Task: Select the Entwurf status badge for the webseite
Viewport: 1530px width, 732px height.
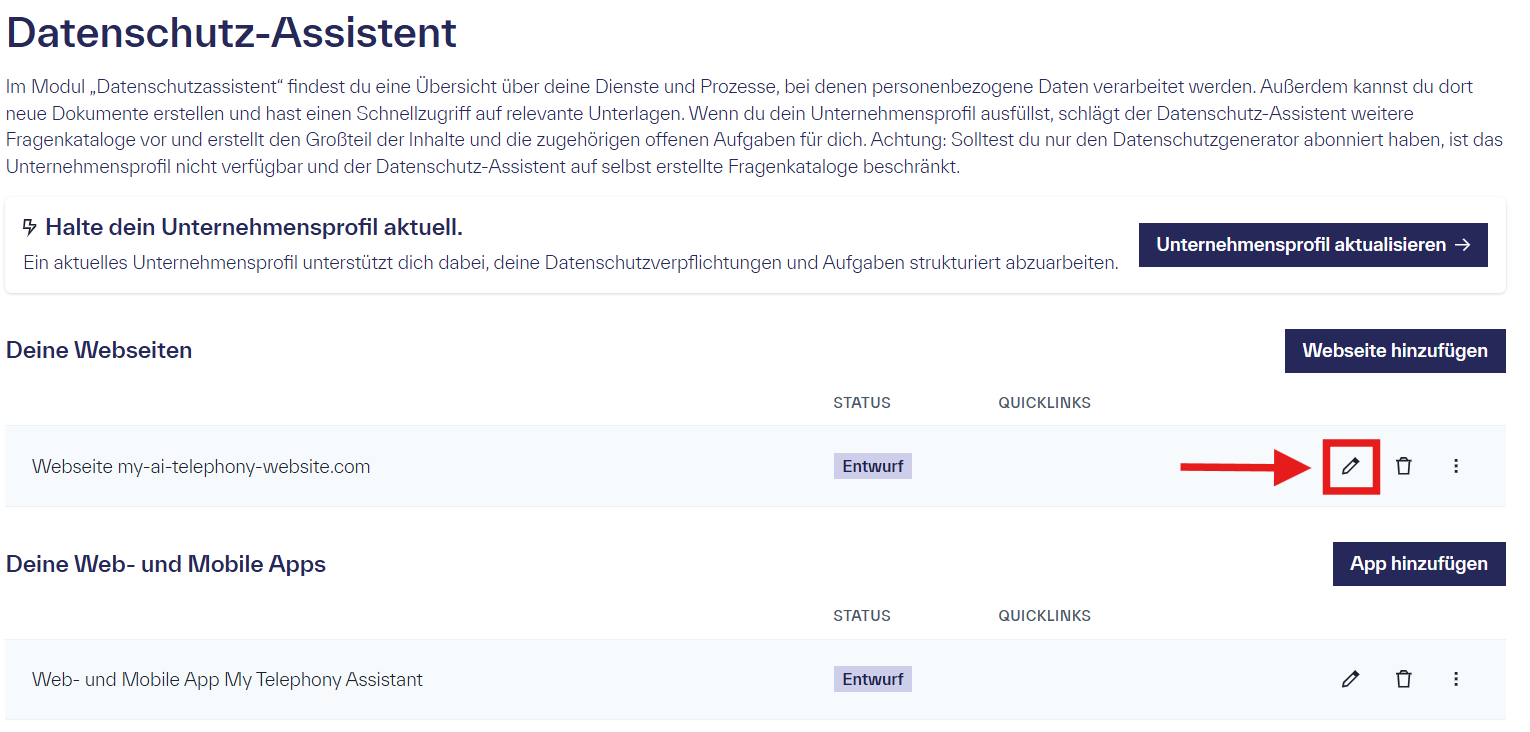Action: pyautogui.click(x=872, y=465)
